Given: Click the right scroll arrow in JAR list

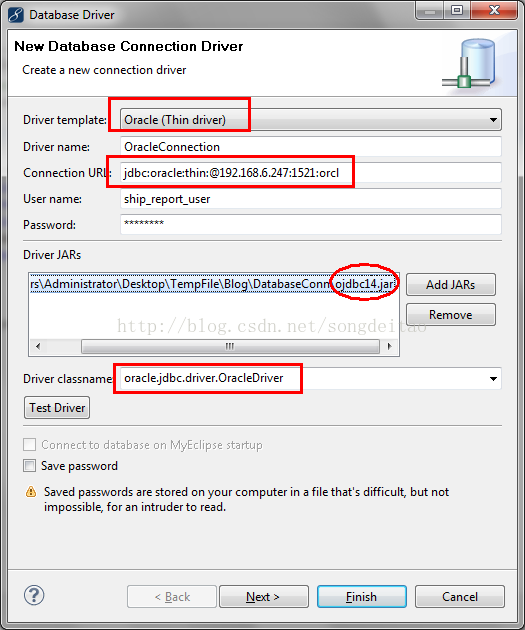Looking at the screenshot, I should click(x=389, y=346).
